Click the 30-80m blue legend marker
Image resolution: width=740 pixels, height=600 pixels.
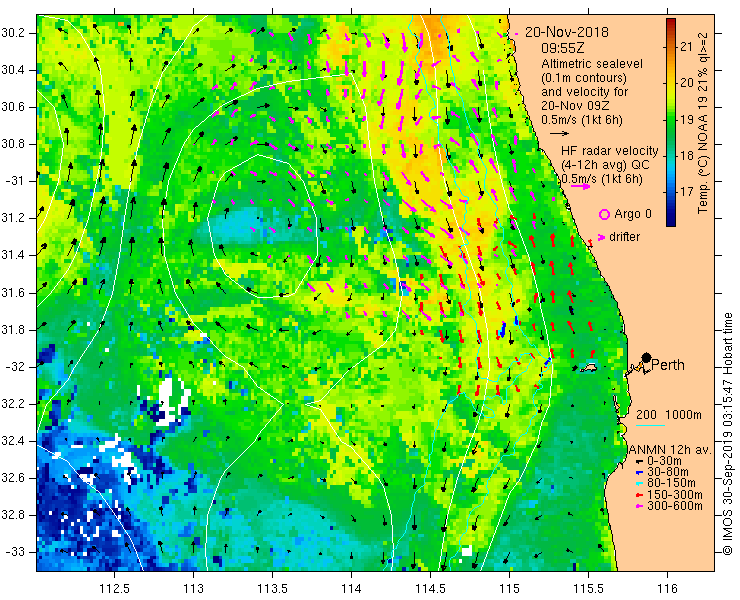click(639, 473)
